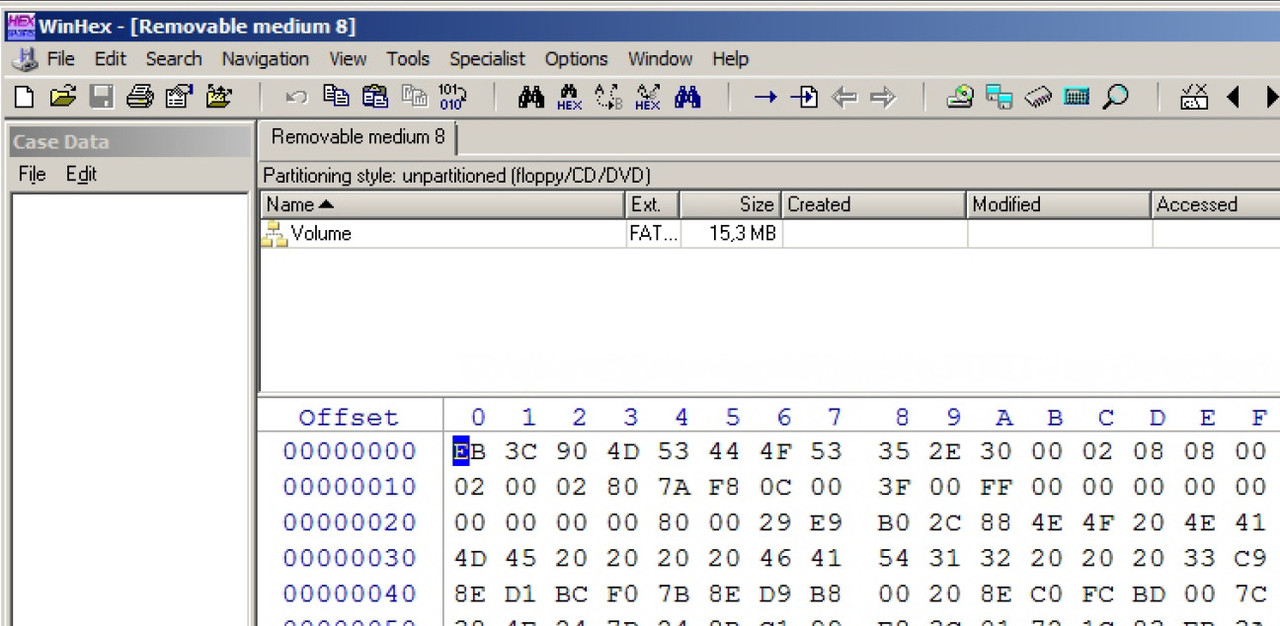1280x626 pixels.
Task: Click offset label 00000040
Action: 349,594
